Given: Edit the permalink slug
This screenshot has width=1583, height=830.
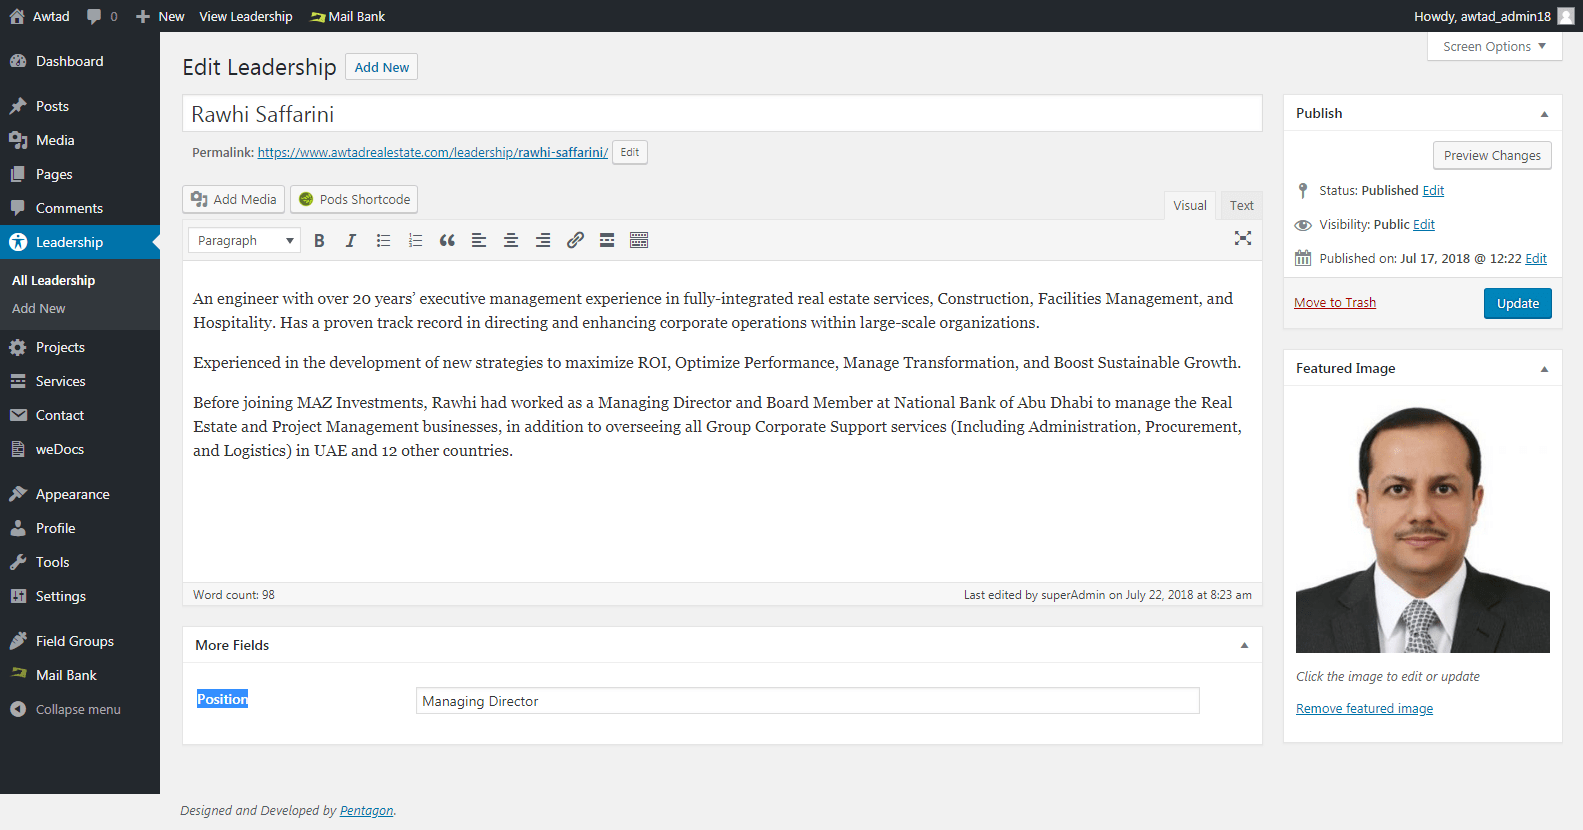Looking at the screenshot, I should (x=630, y=152).
